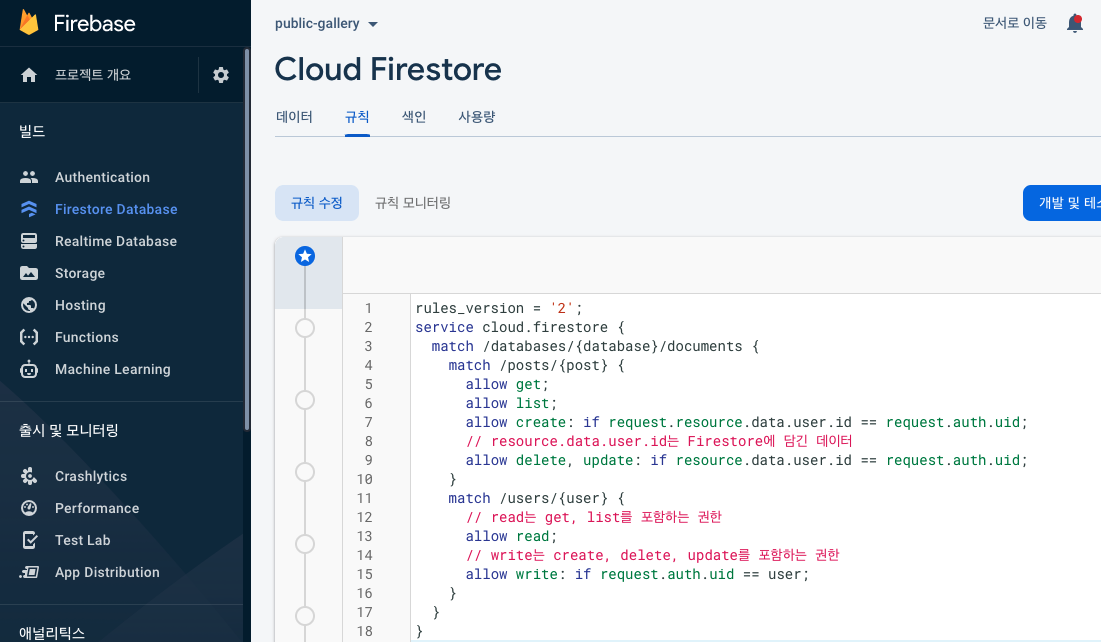The height and width of the screenshot is (642, 1101).
Task: Click the 'allow write' rule line
Action: 637,574
